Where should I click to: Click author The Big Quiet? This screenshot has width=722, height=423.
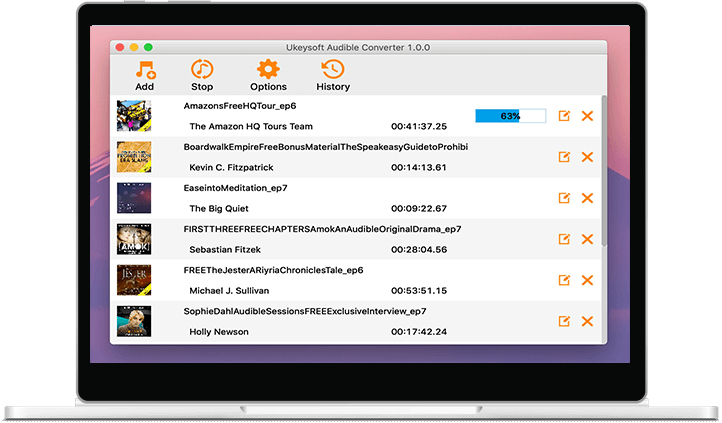coord(219,209)
